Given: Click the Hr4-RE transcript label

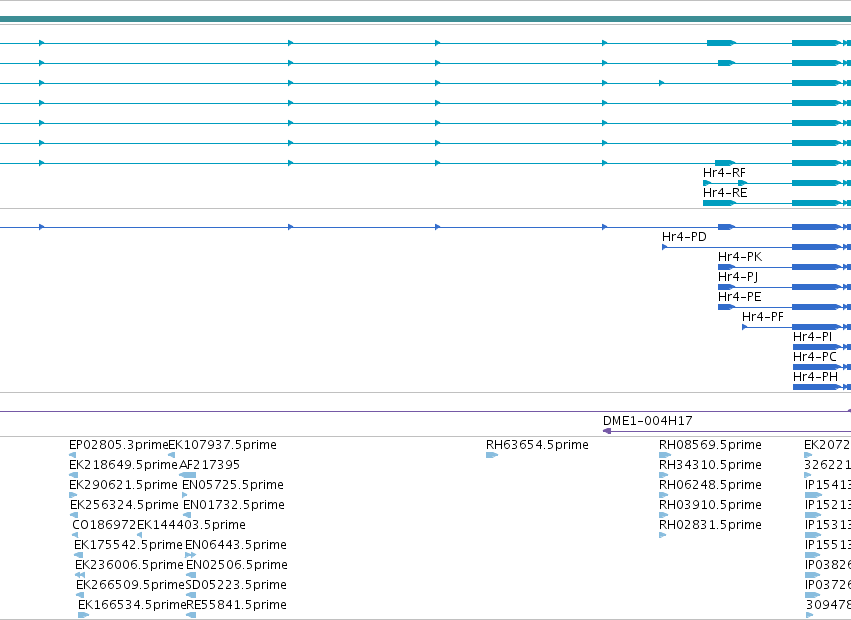Looking at the screenshot, I should click(x=725, y=193).
